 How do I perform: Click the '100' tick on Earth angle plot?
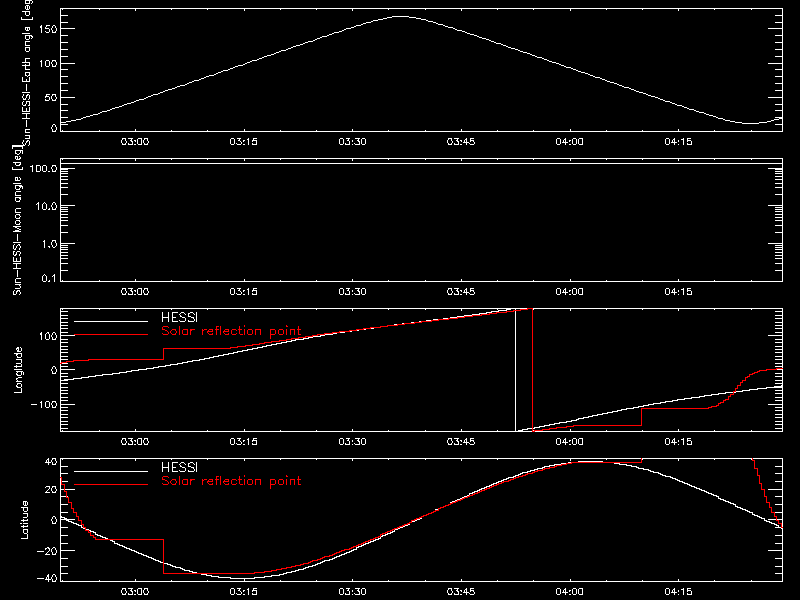point(48,64)
